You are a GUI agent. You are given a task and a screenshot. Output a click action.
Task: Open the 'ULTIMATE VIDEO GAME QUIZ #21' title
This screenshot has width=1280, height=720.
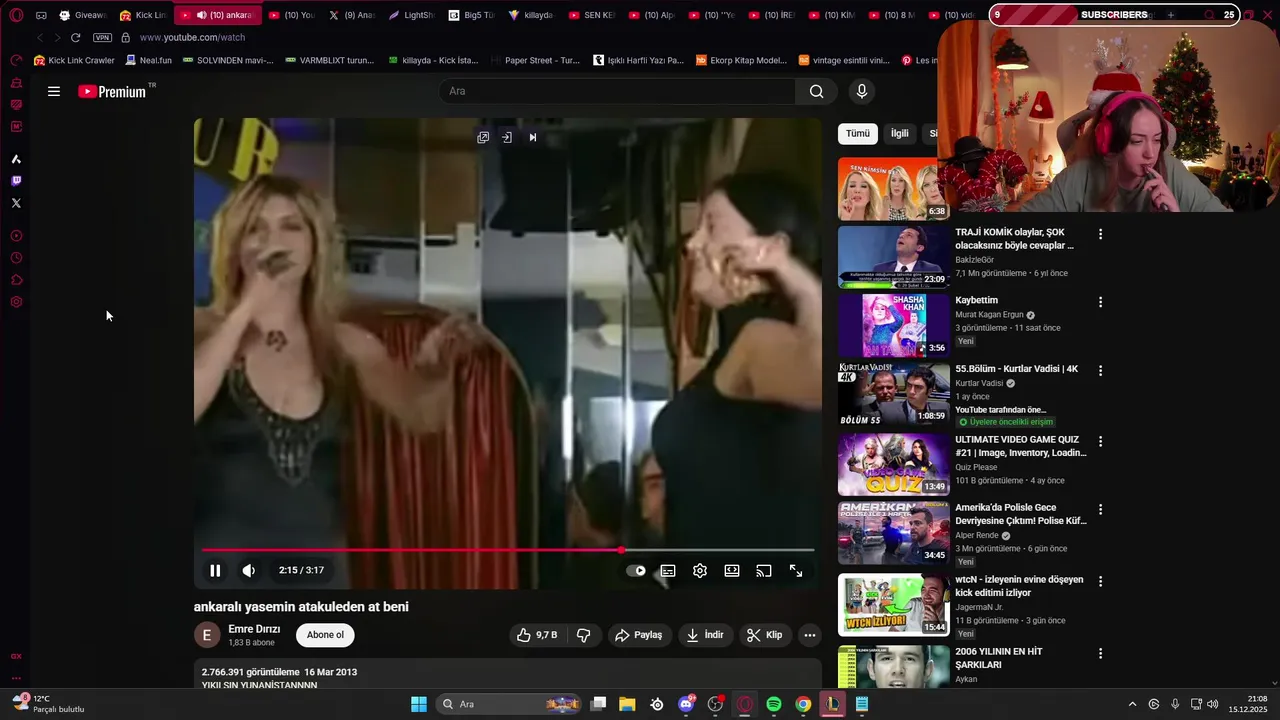[1021, 446]
